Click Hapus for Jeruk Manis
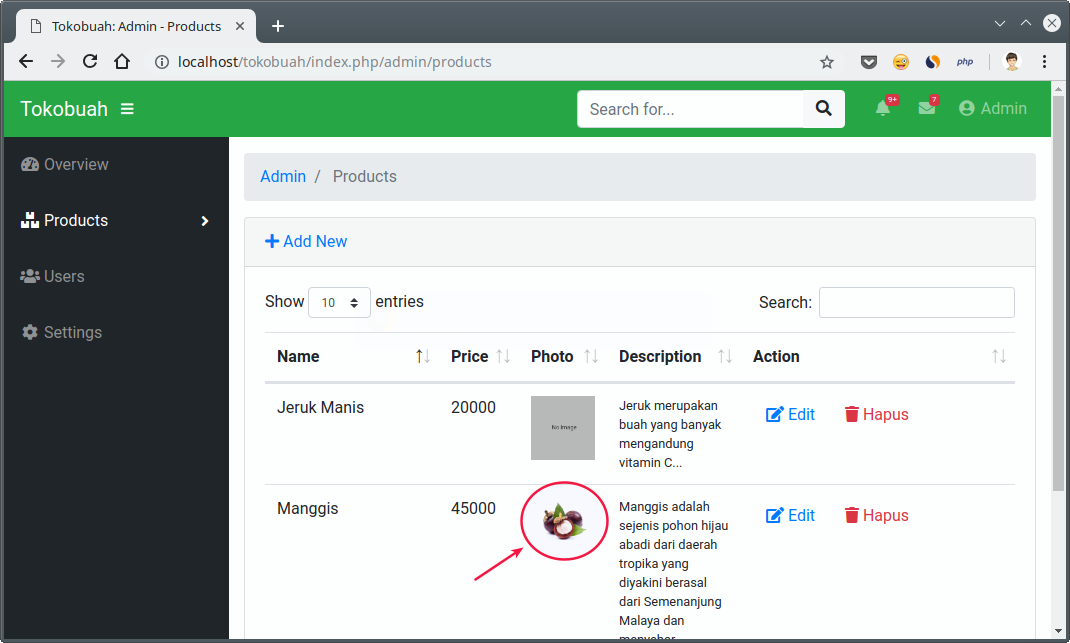Image resolution: width=1070 pixels, height=643 pixels. coord(876,414)
